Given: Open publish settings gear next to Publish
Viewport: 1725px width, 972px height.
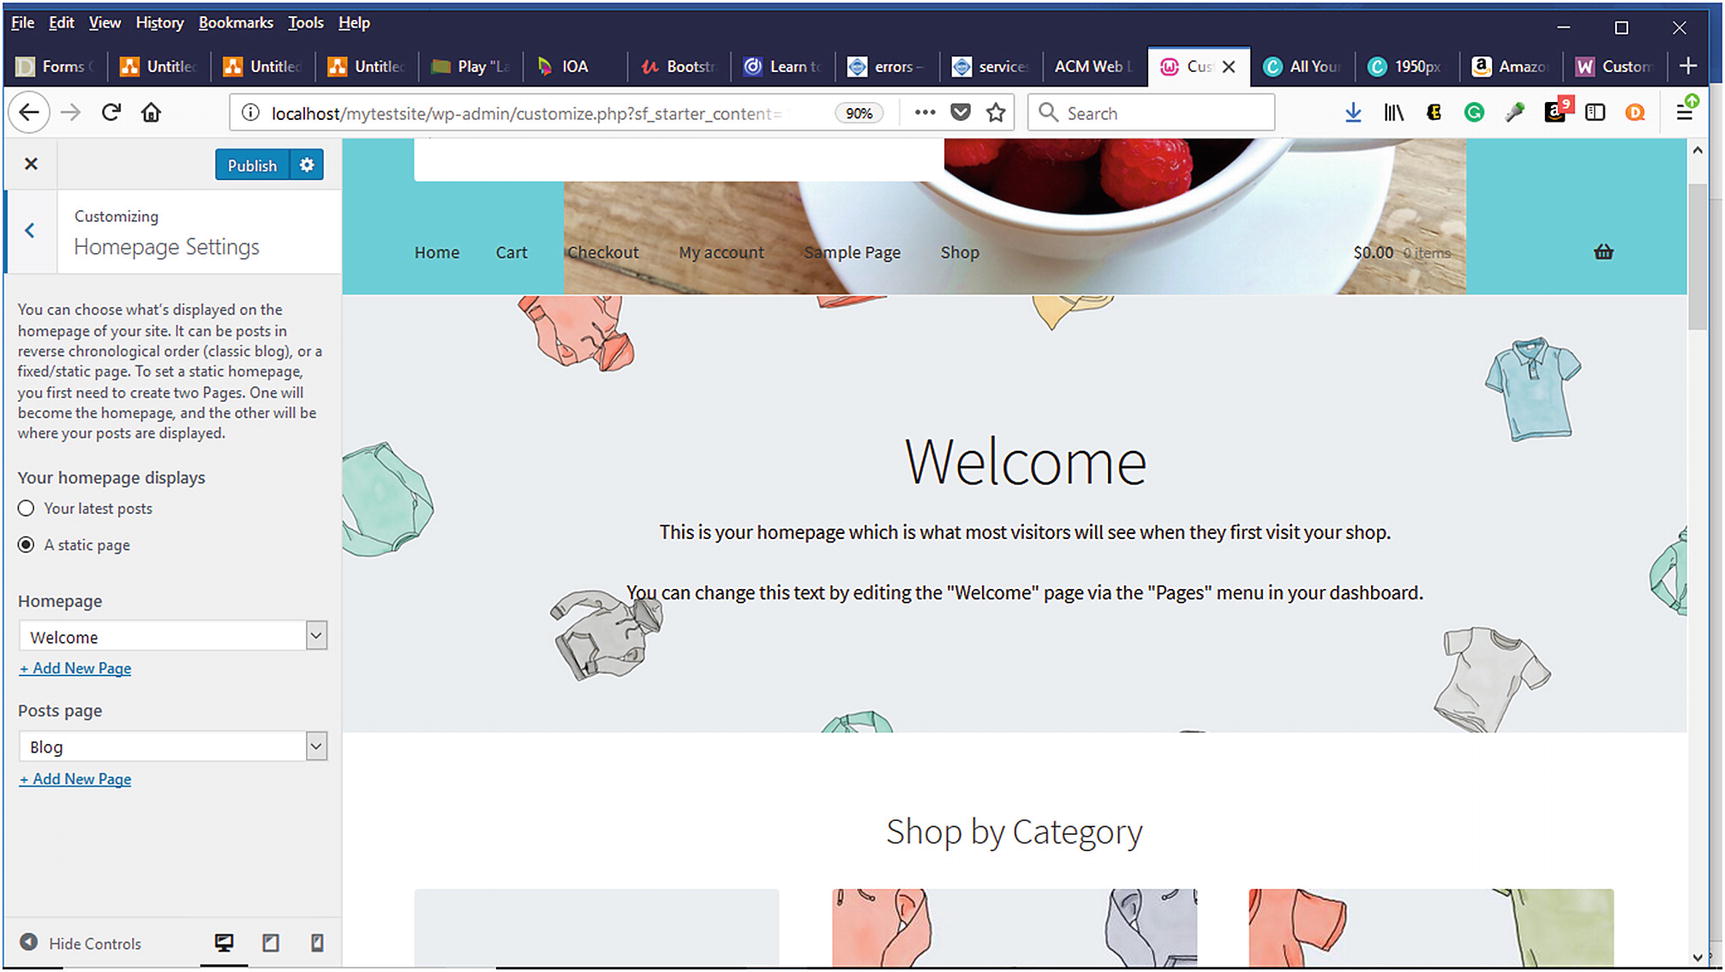Looking at the screenshot, I should [307, 165].
